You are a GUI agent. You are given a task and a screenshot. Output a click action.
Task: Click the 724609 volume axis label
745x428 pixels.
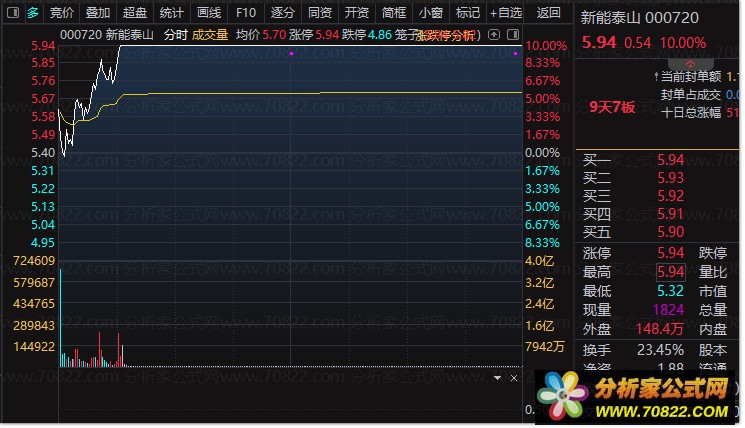point(34,261)
